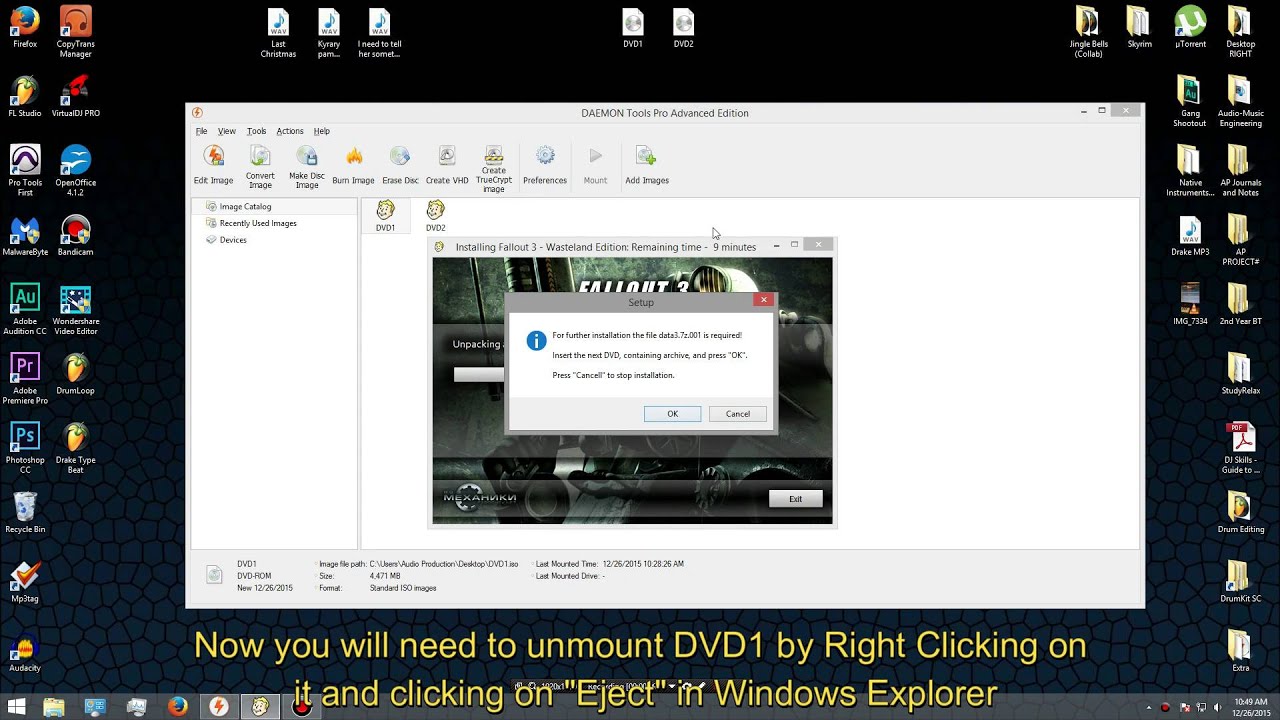Switch to Fallout installer in the taskbar

point(260,707)
